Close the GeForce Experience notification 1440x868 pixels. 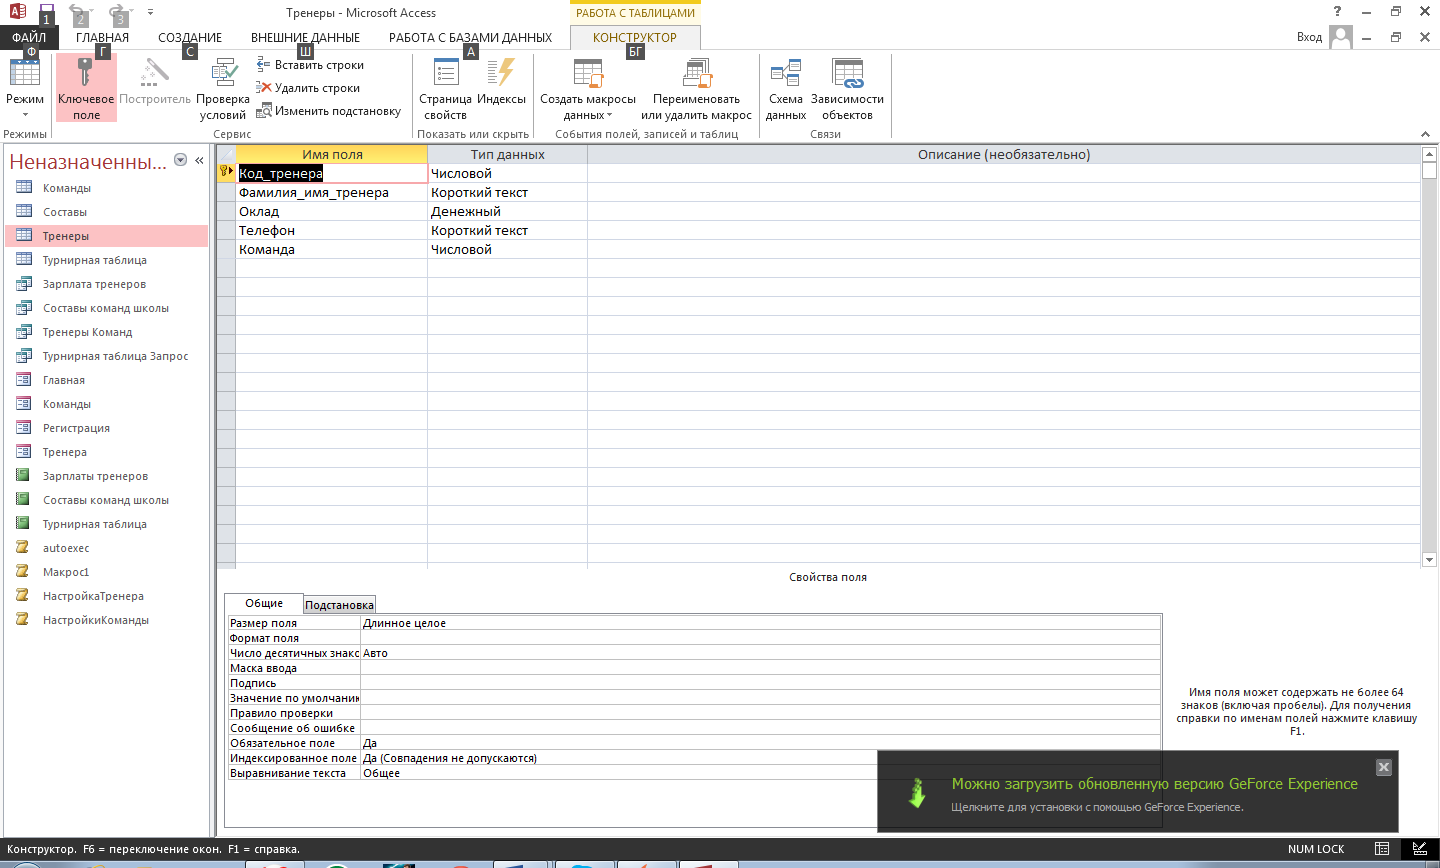point(1383,767)
